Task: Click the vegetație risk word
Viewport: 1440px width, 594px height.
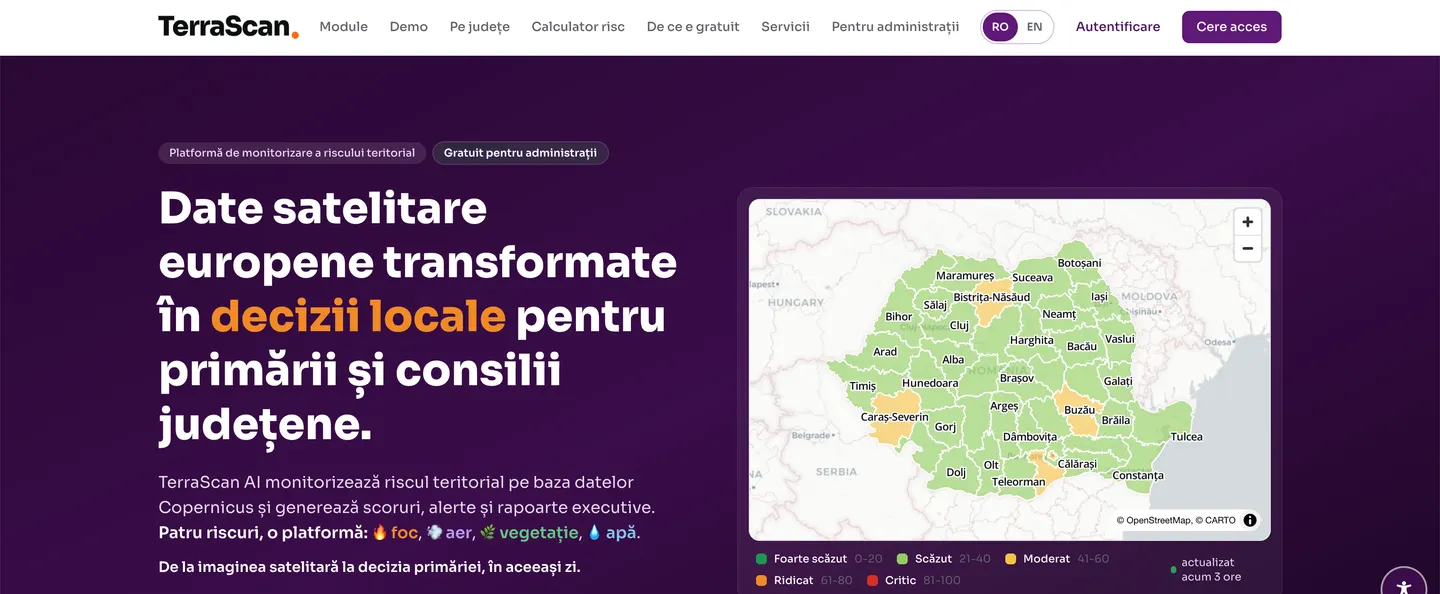Action: [539, 533]
